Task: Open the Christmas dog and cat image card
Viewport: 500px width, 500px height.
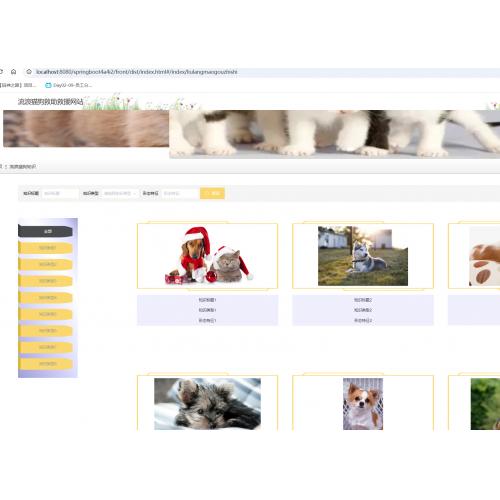Action: [207, 256]
